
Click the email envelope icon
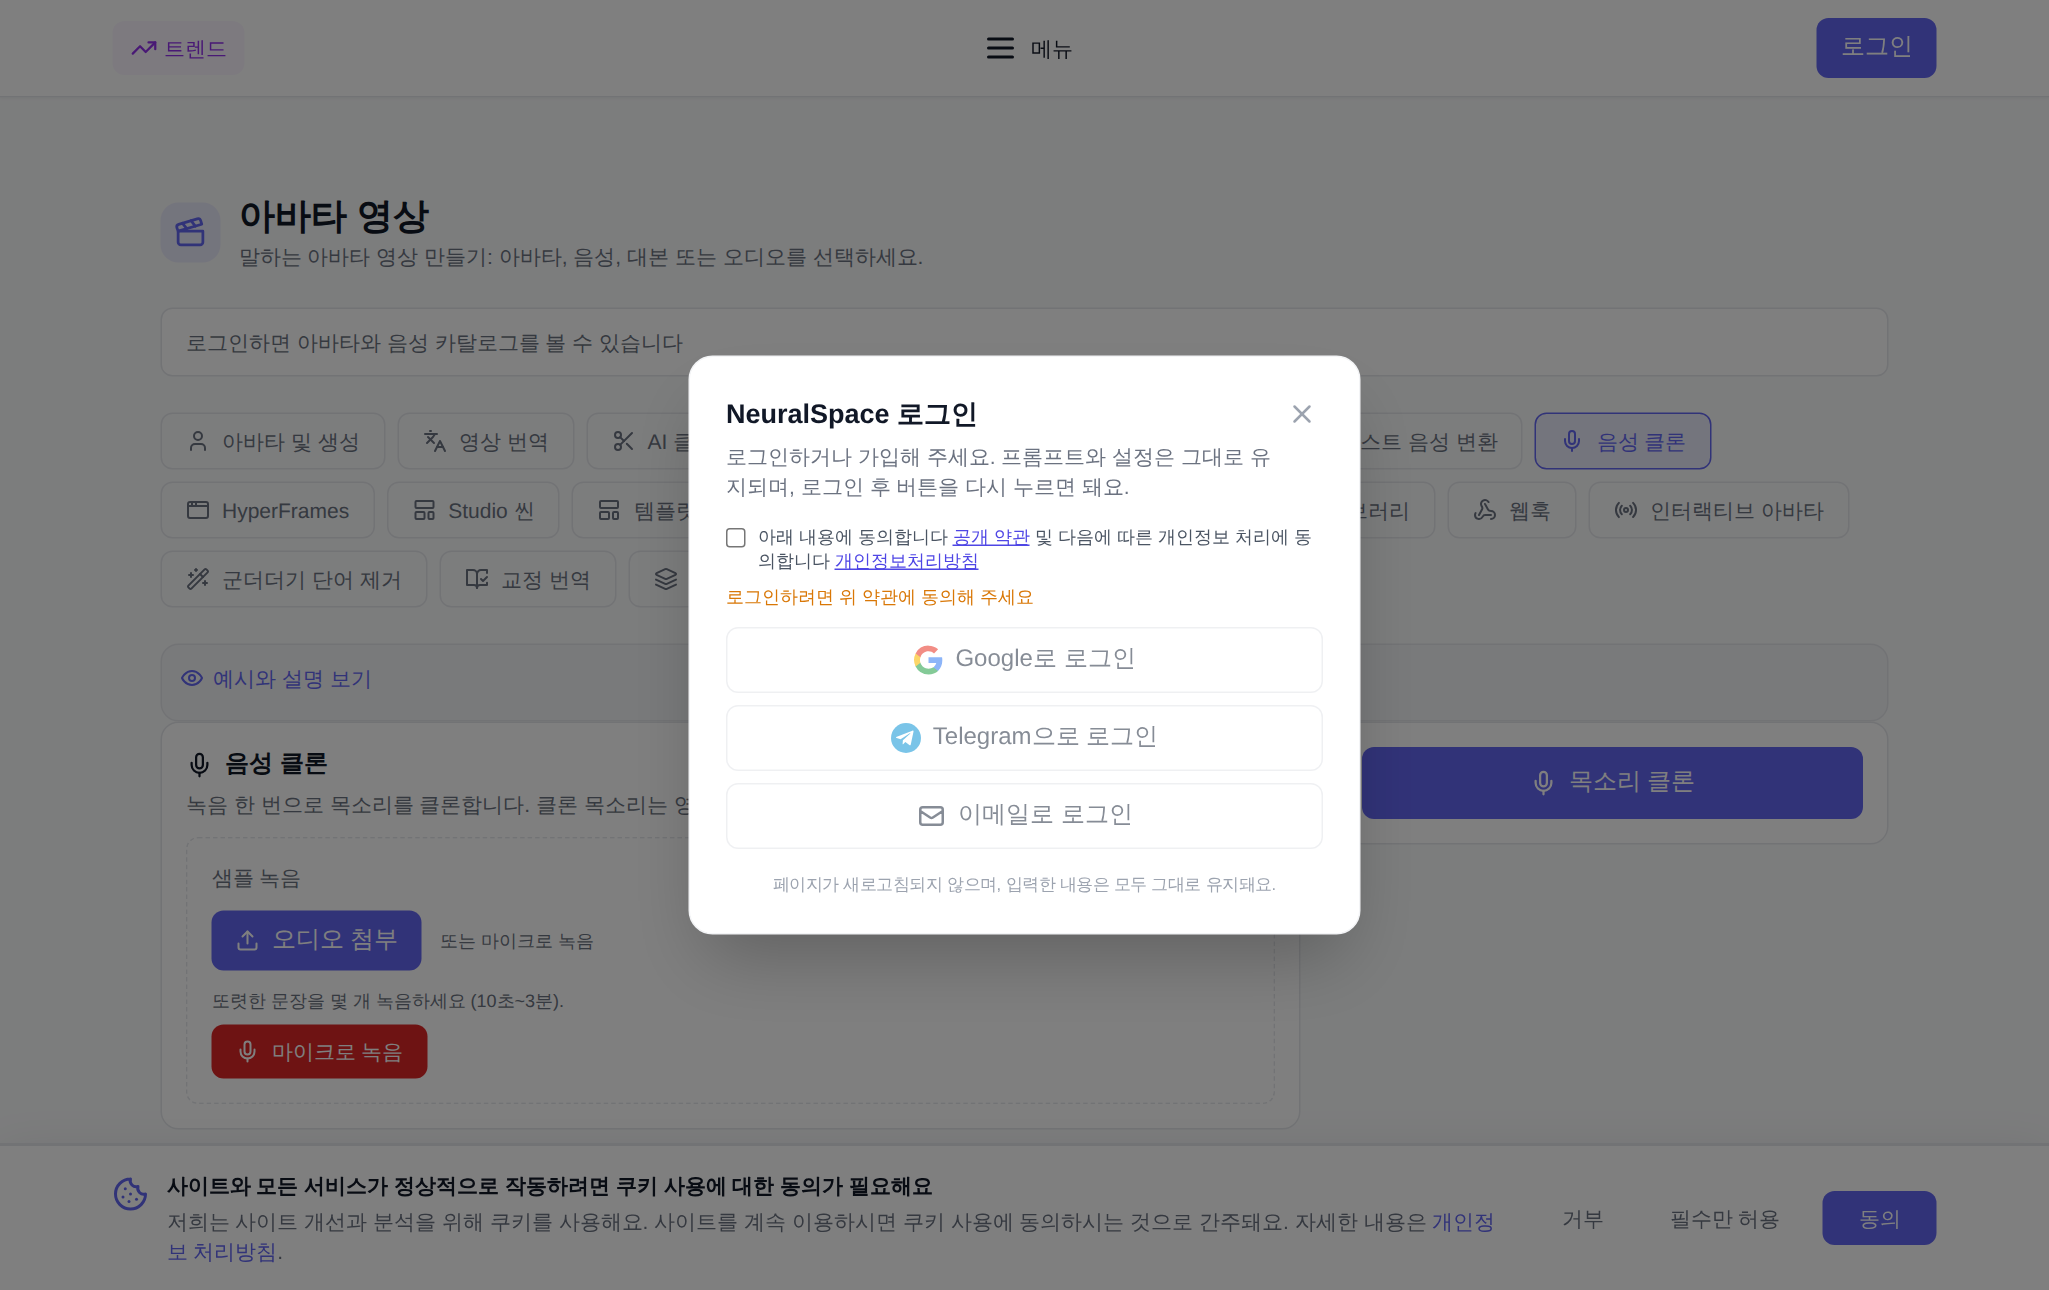931,816
